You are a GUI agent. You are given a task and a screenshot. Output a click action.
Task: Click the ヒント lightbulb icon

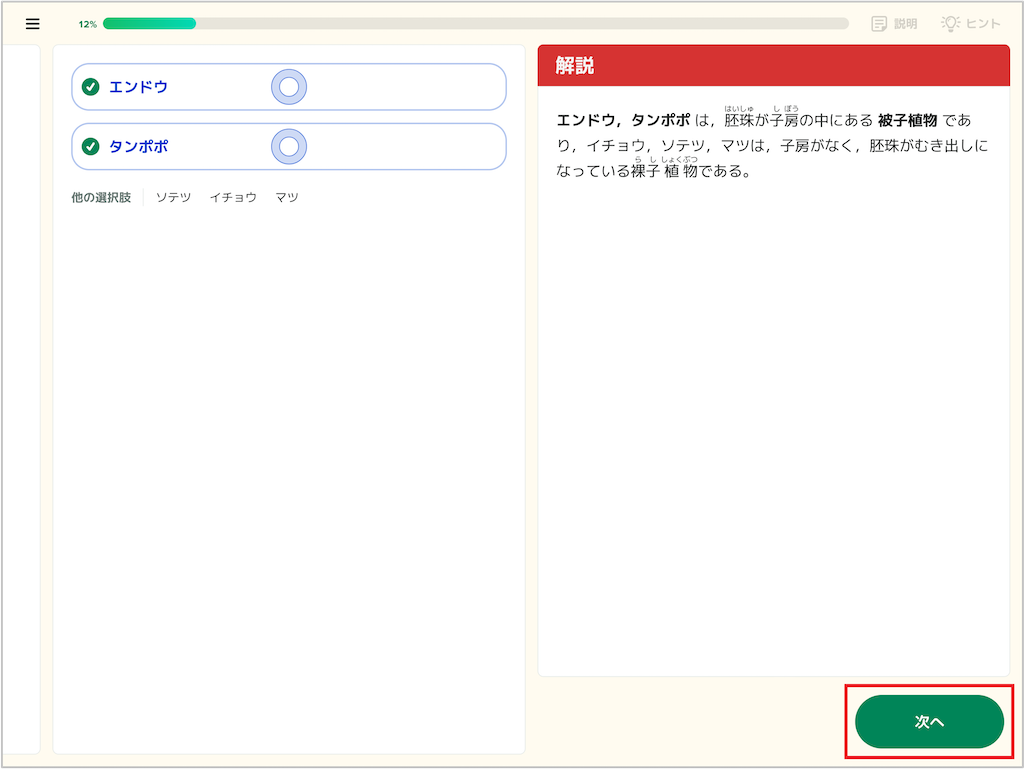[x=950, y=24]
